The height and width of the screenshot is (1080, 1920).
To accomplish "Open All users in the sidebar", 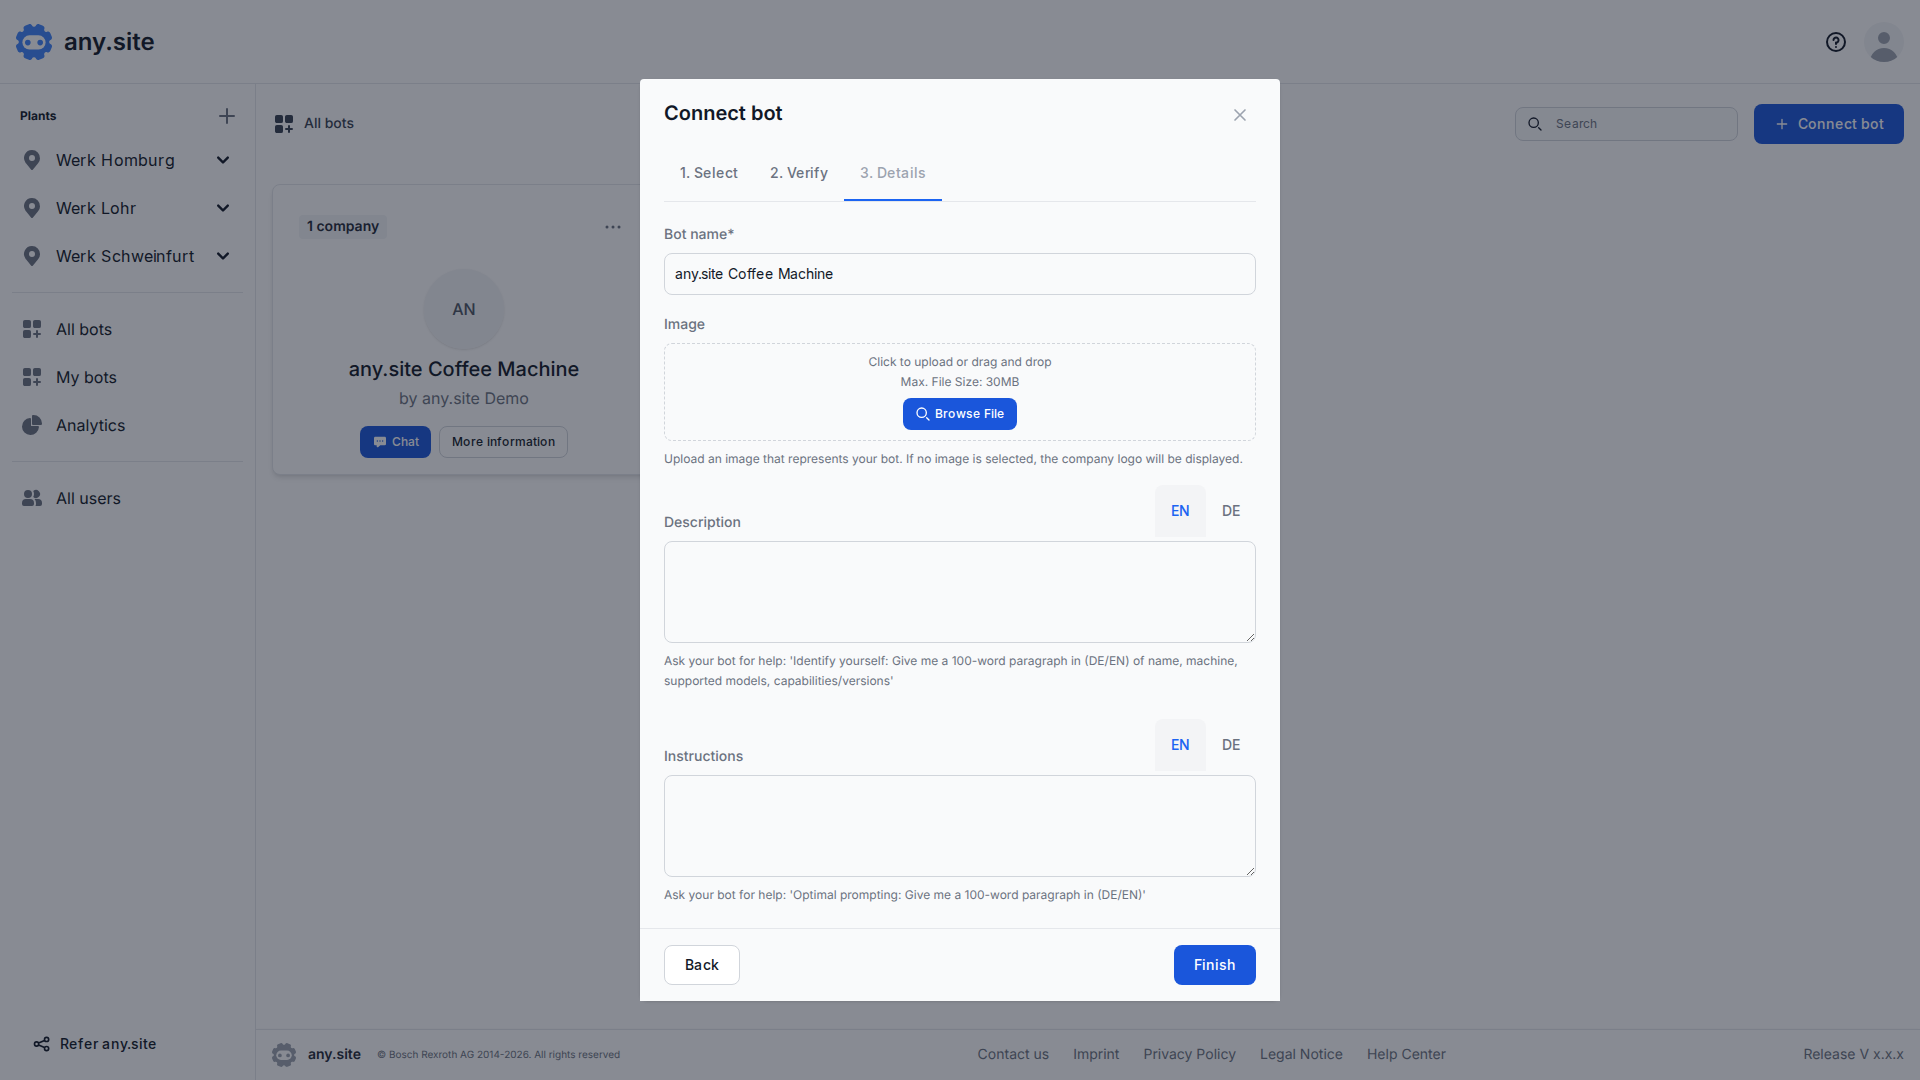I will pos(128,498).
